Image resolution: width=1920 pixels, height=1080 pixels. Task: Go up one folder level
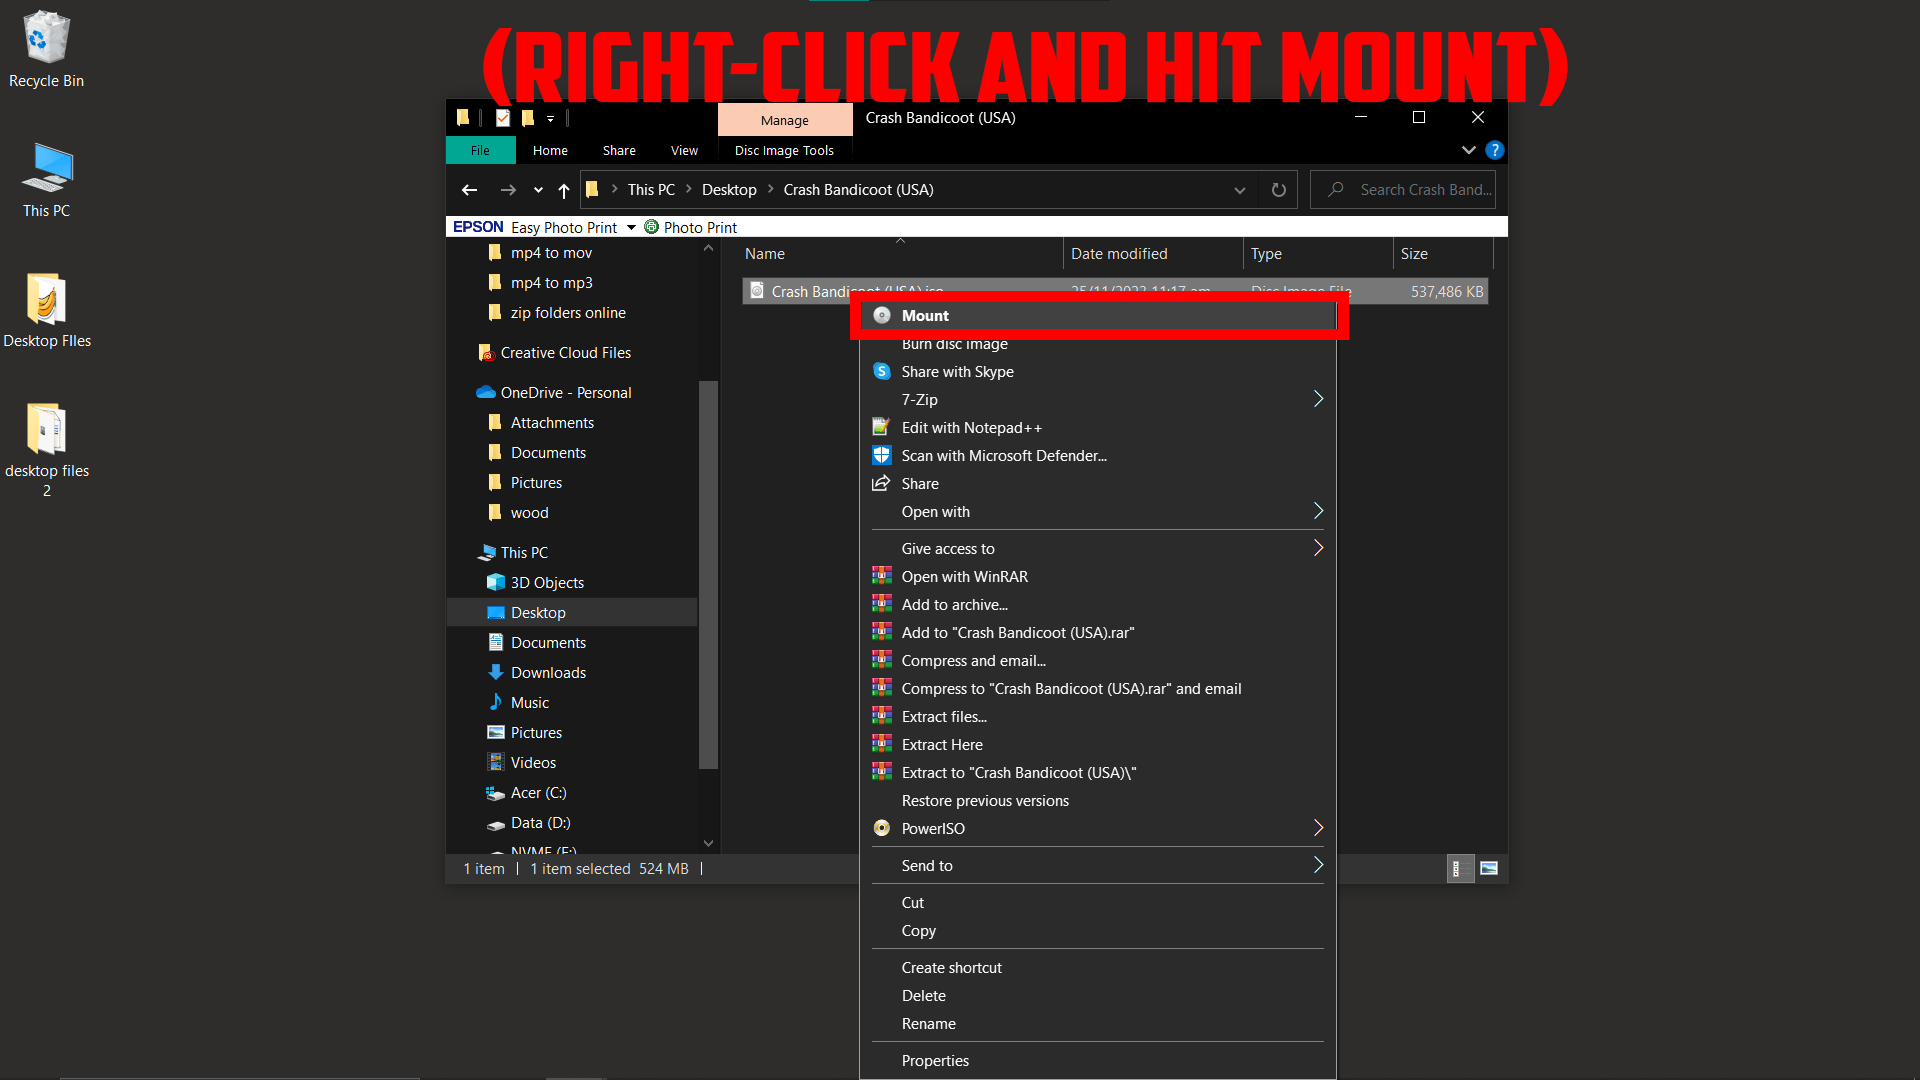pyautogui.click(x=563, y=190)
